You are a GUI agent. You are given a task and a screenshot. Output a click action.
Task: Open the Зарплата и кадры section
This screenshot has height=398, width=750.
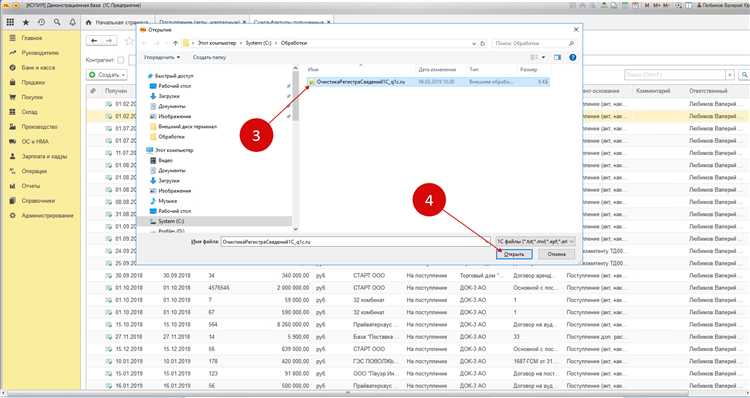[x=44, y=156]
